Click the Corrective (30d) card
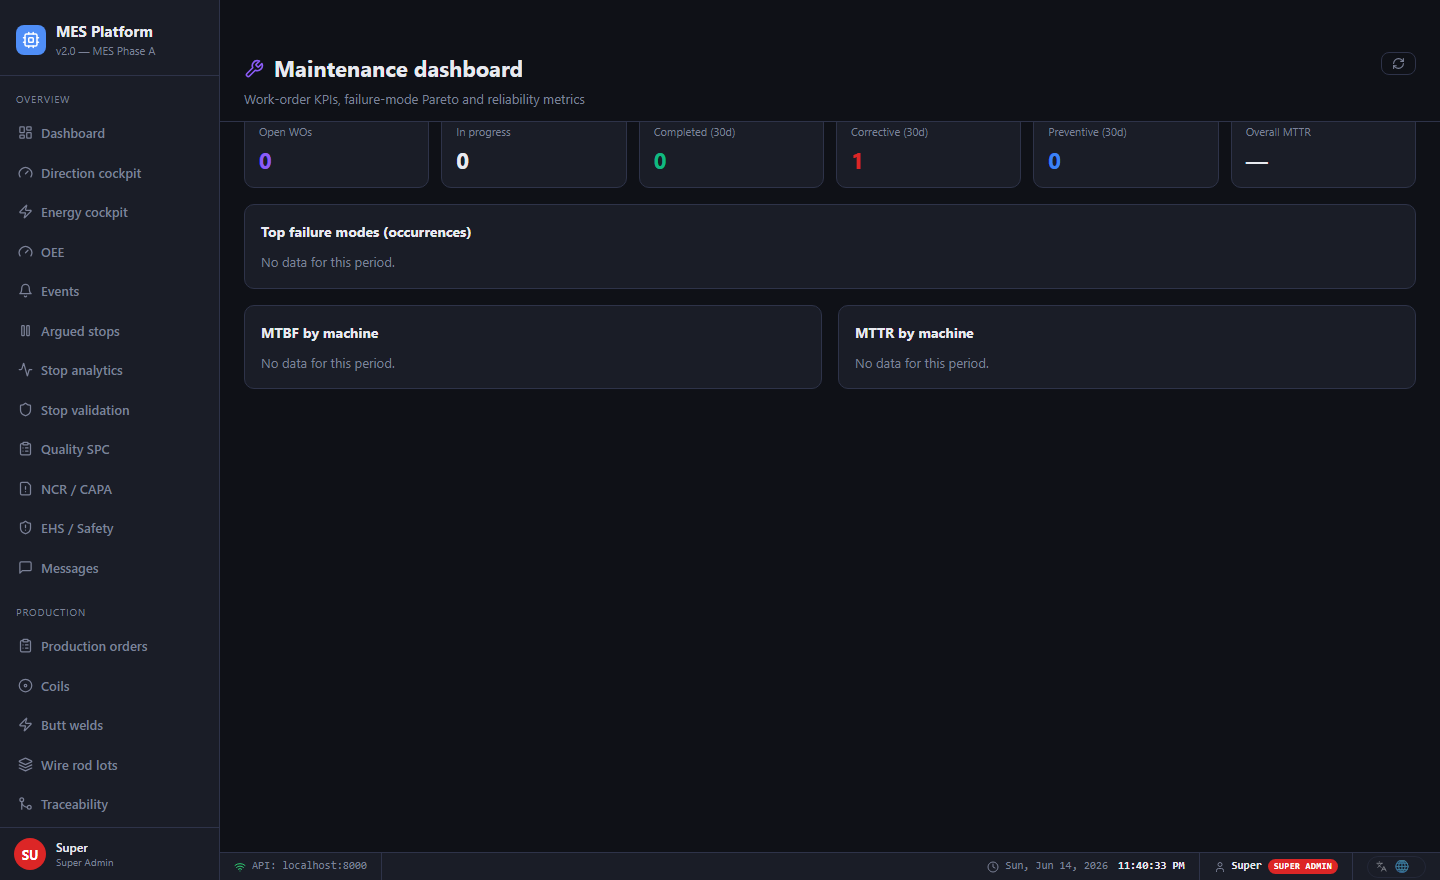 [928, 154]
